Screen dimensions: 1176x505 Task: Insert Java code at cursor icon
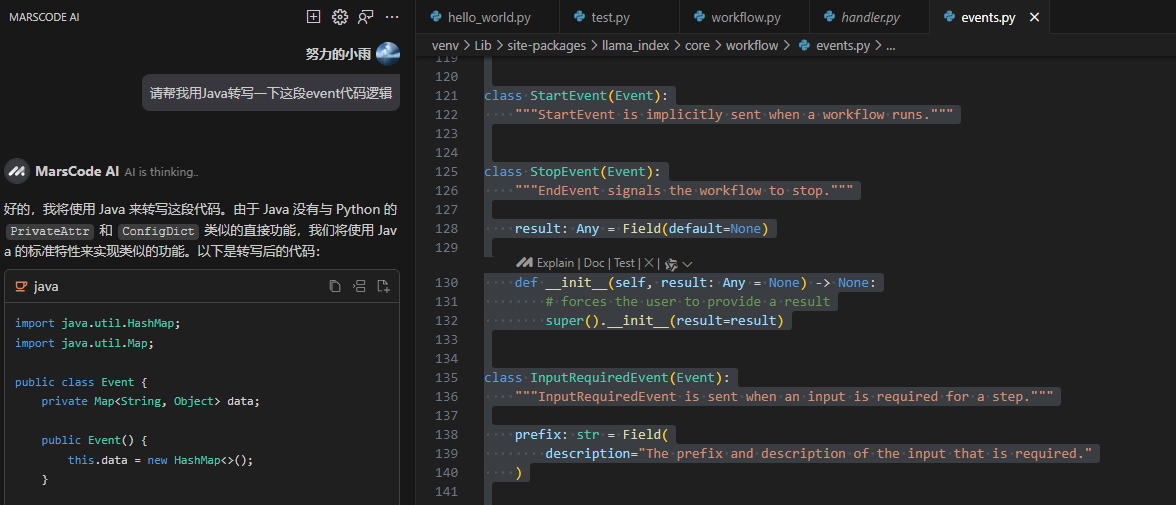tap(359, 287)
